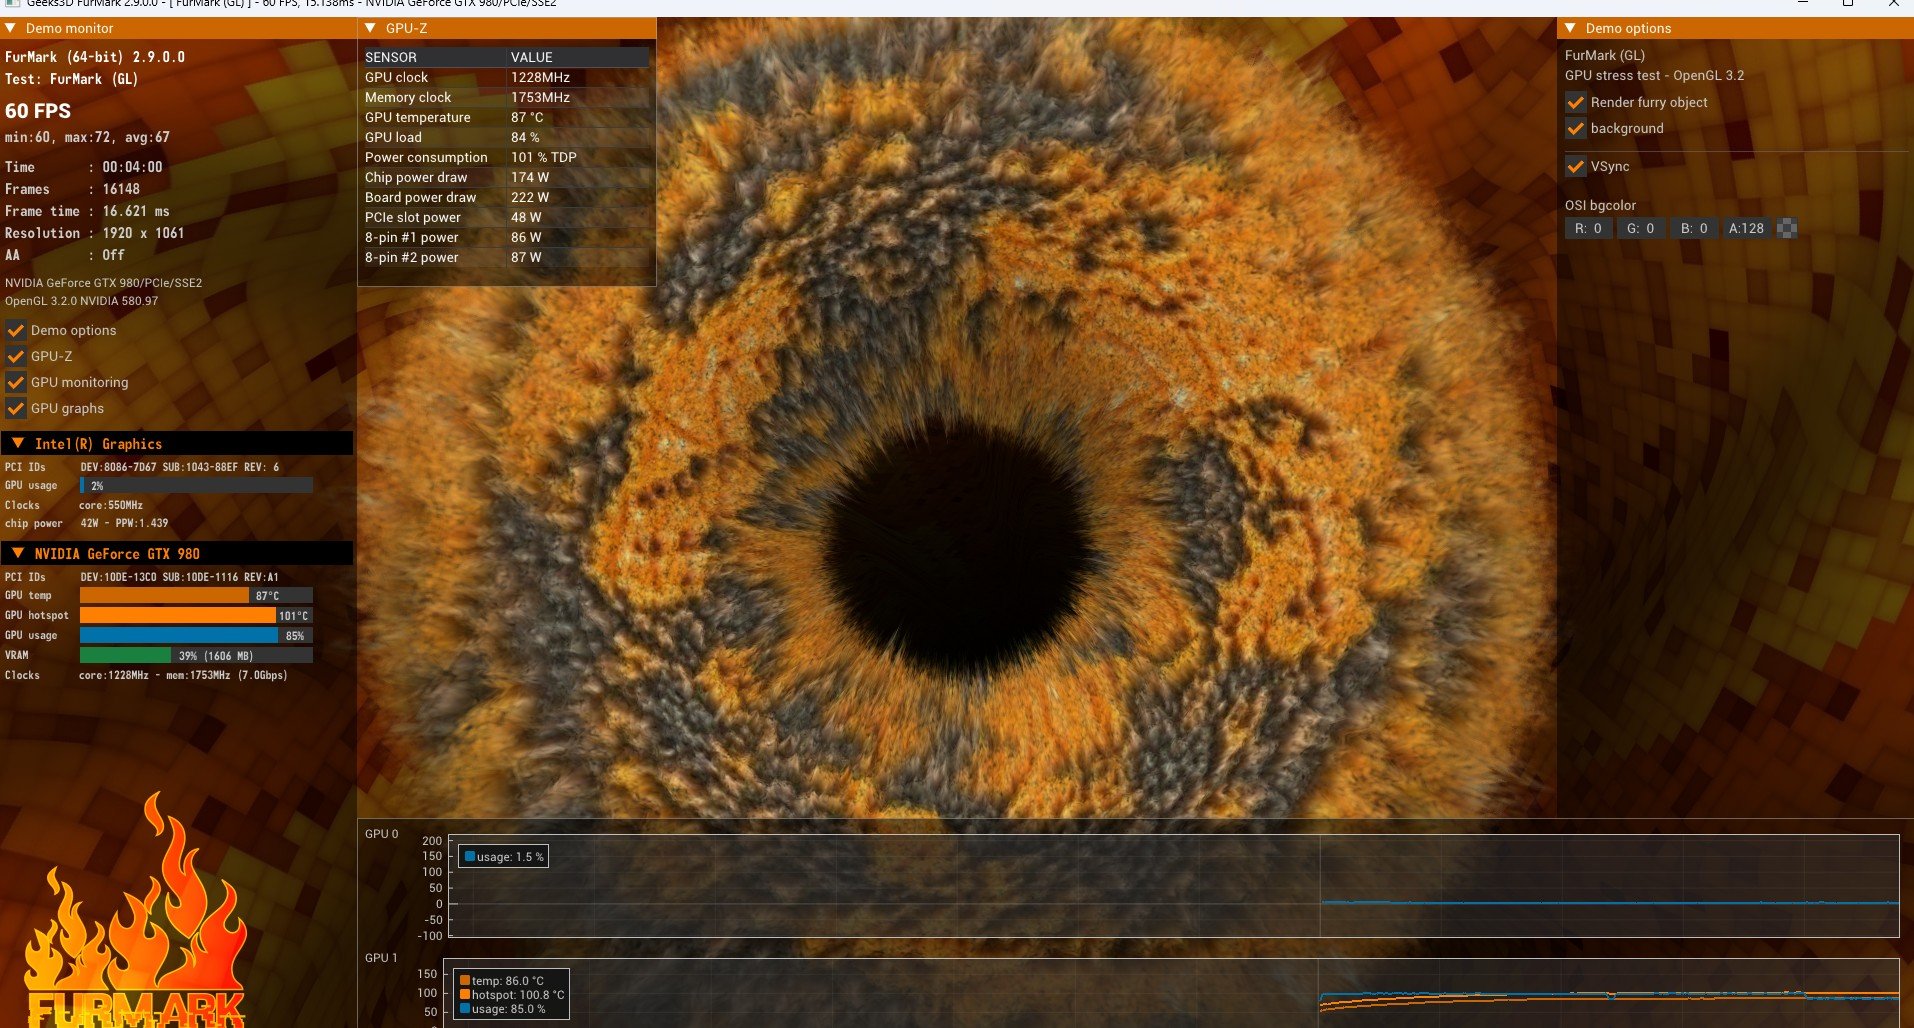Image resolution: width=1914 pixels, height=1028 pixels.
Task: Click the Intel Clocks core:550MHz text
Action: (111, 505)
